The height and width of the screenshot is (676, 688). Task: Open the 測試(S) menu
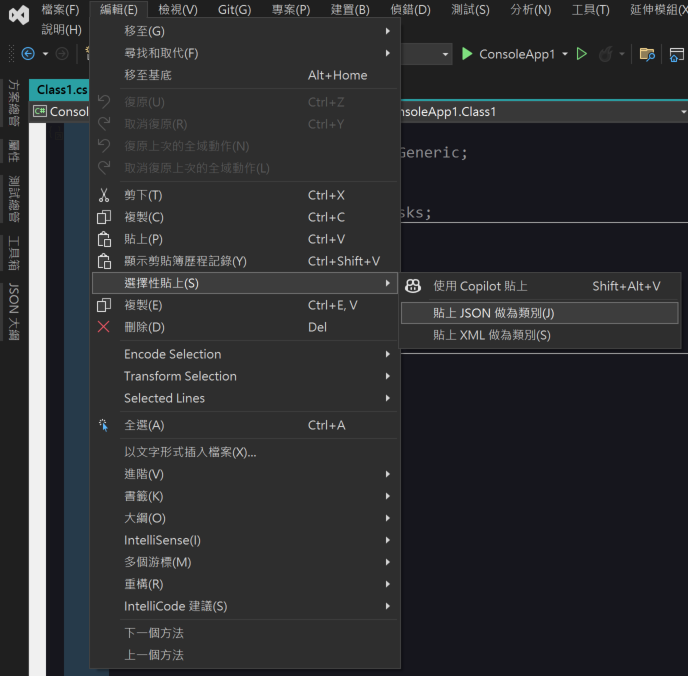click(x=470, y=9)
